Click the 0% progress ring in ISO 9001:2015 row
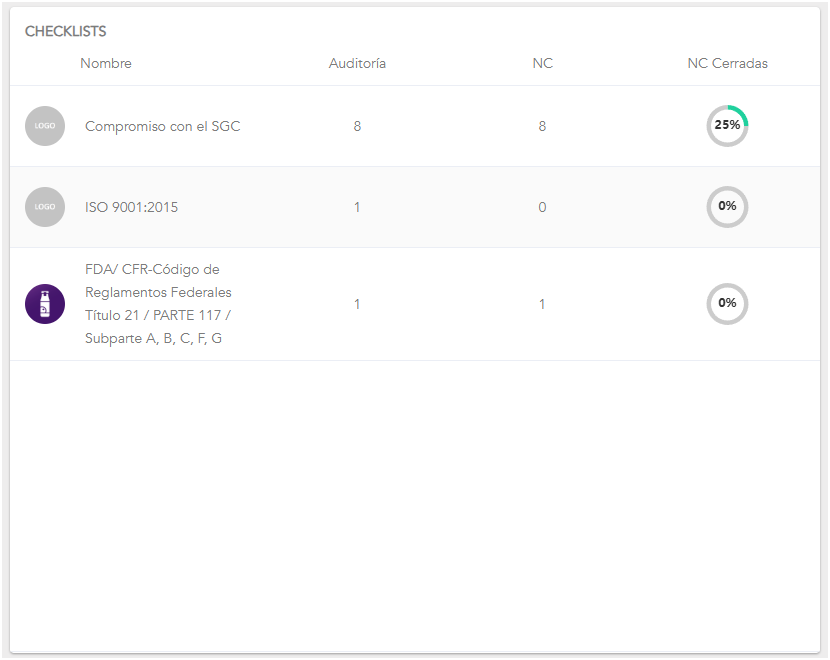This screenshot has height=660, width=830. click(727, 207)
